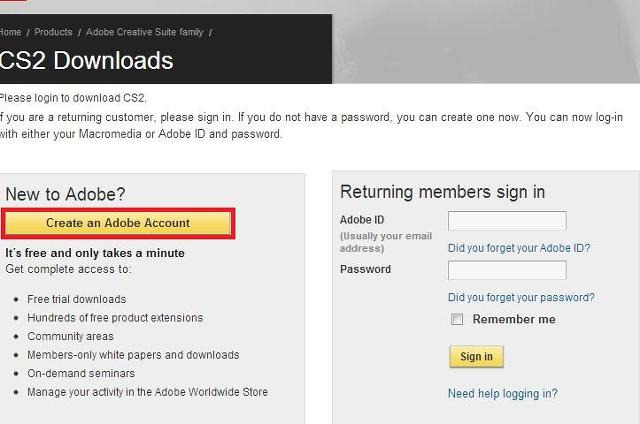Open the 'Did you forget your Adobe ID?' link
The width and height of the screenshot is (640, 424).
[x=519, y=248]
